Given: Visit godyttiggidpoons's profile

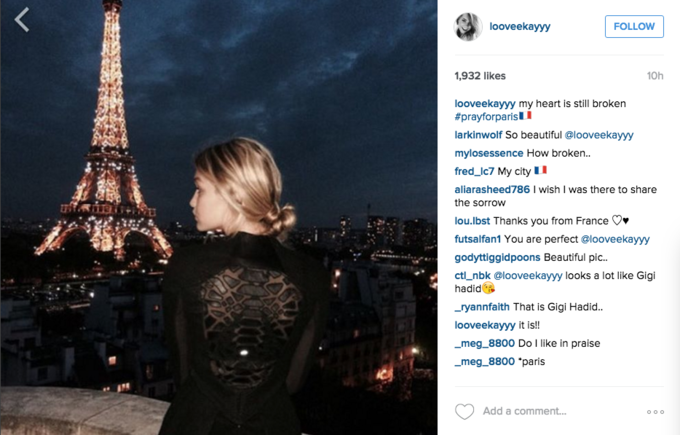Looking at the screenshot, I should 497,257.
